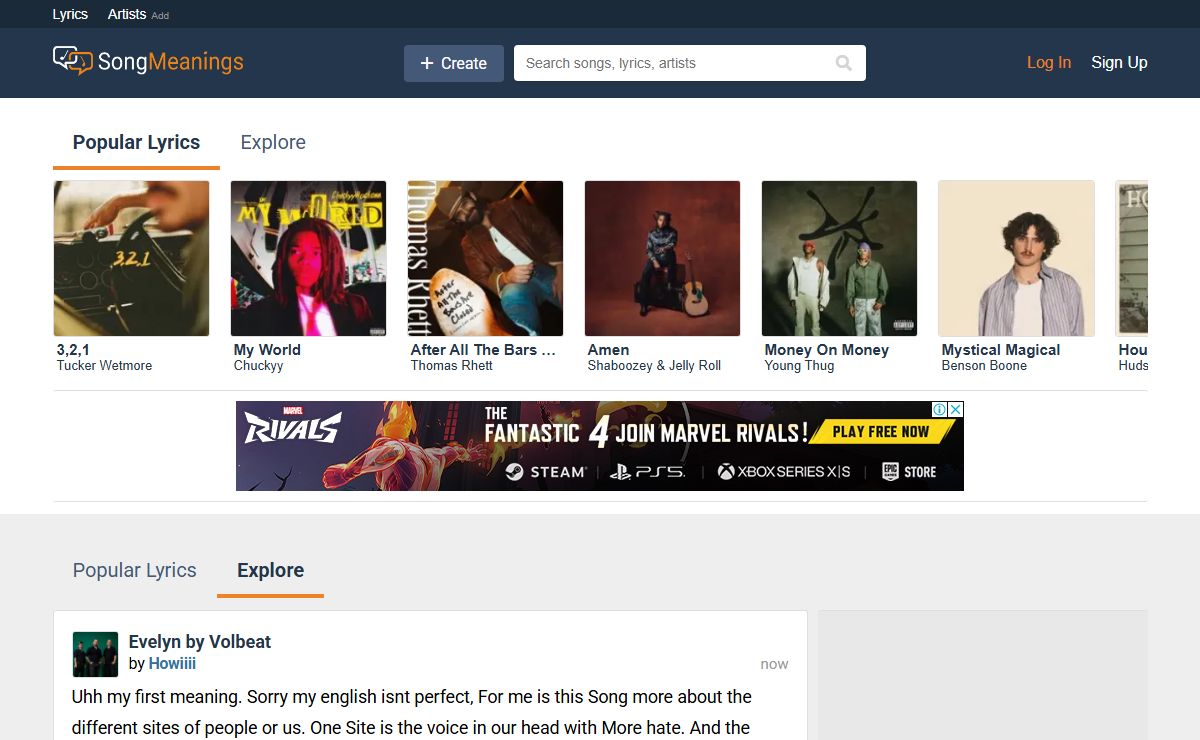The image size is (1200, 740).
Task: Click the ad info icon on the Marvel Rivals banner
Action: (940, 409)
